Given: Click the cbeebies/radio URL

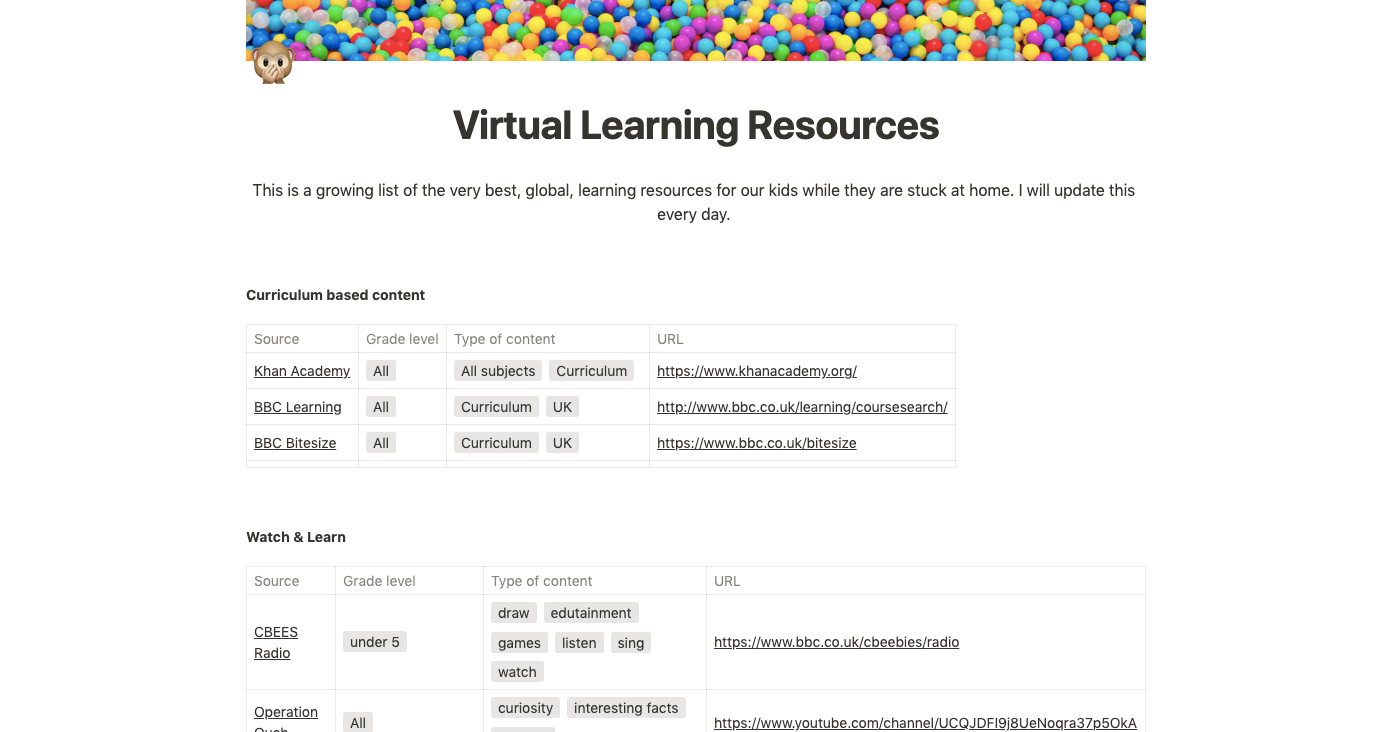Looking at the screenshot, I should [836, 642].
